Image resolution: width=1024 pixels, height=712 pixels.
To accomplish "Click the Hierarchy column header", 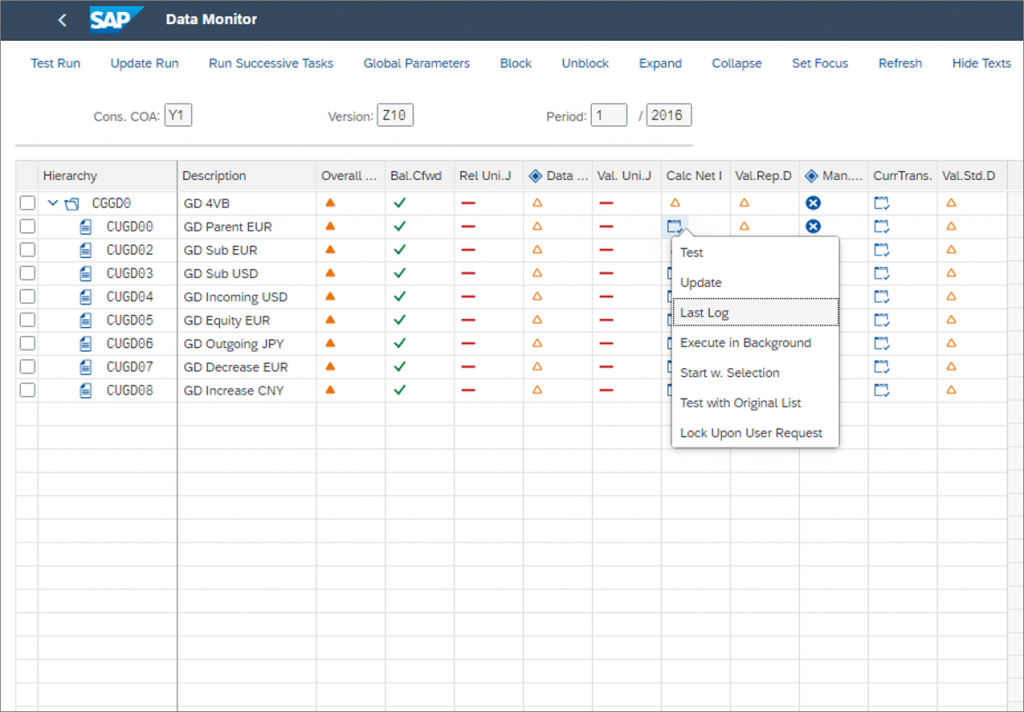I will [x=107, y=176].
